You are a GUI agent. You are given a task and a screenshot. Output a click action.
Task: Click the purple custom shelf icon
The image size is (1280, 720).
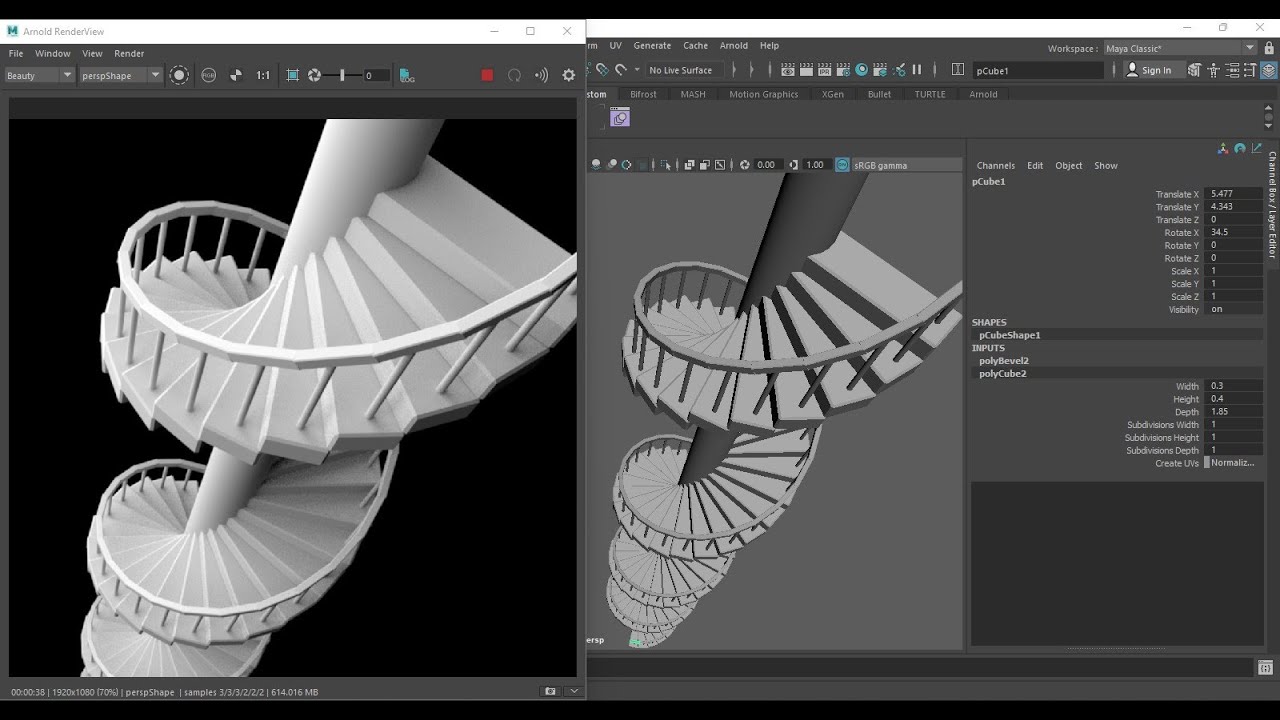[620, 118]
